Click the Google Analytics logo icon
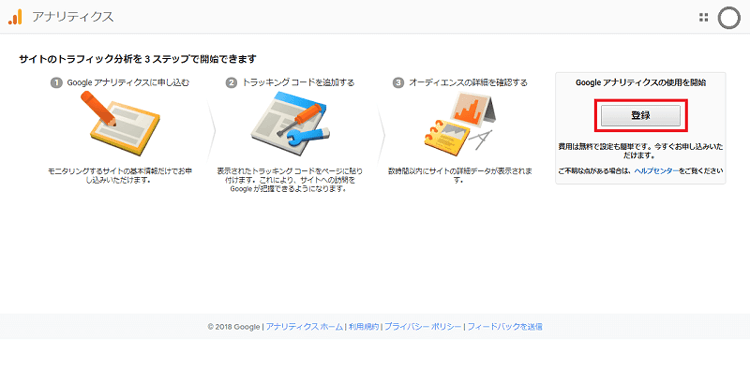 [15, 17]
